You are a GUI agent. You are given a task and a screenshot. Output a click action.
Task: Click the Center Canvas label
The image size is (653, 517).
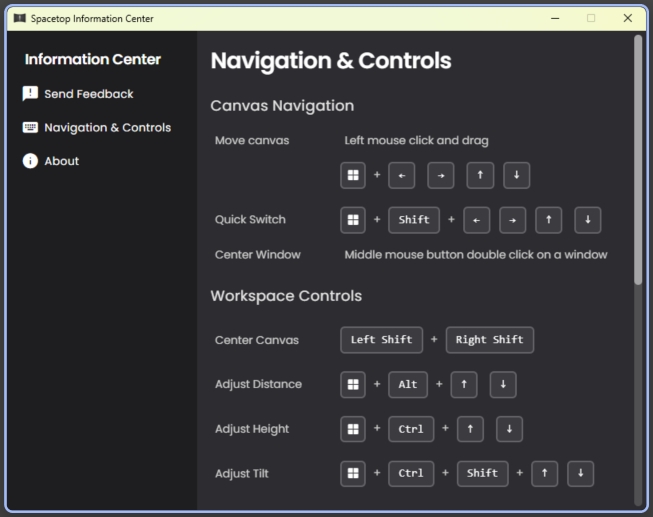pyautogui.click(x=257, y=340)
